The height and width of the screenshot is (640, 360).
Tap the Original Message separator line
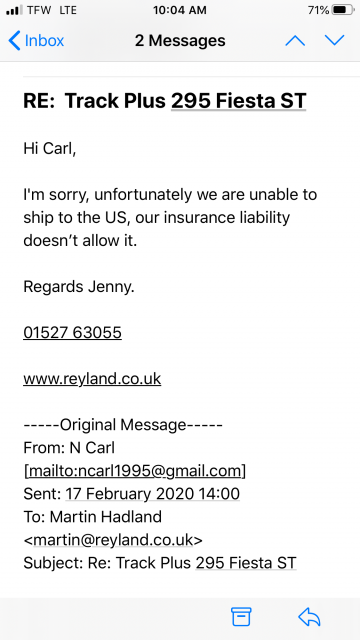123,425
